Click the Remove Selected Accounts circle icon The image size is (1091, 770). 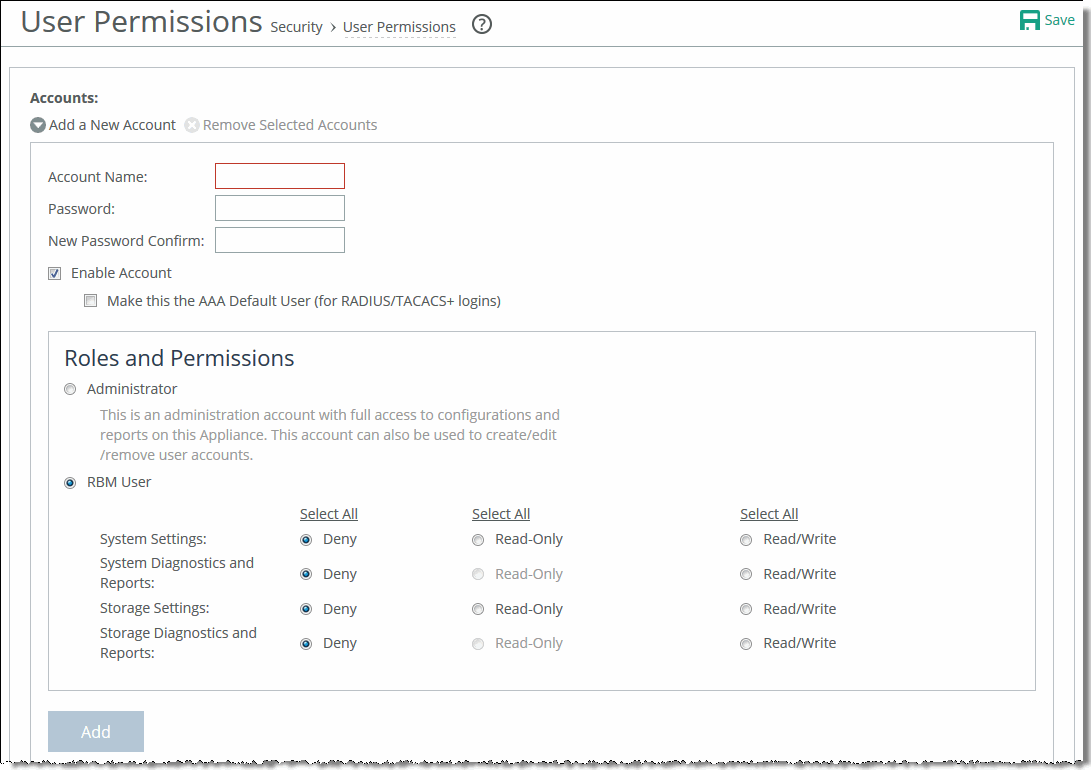tap(191, 124)
